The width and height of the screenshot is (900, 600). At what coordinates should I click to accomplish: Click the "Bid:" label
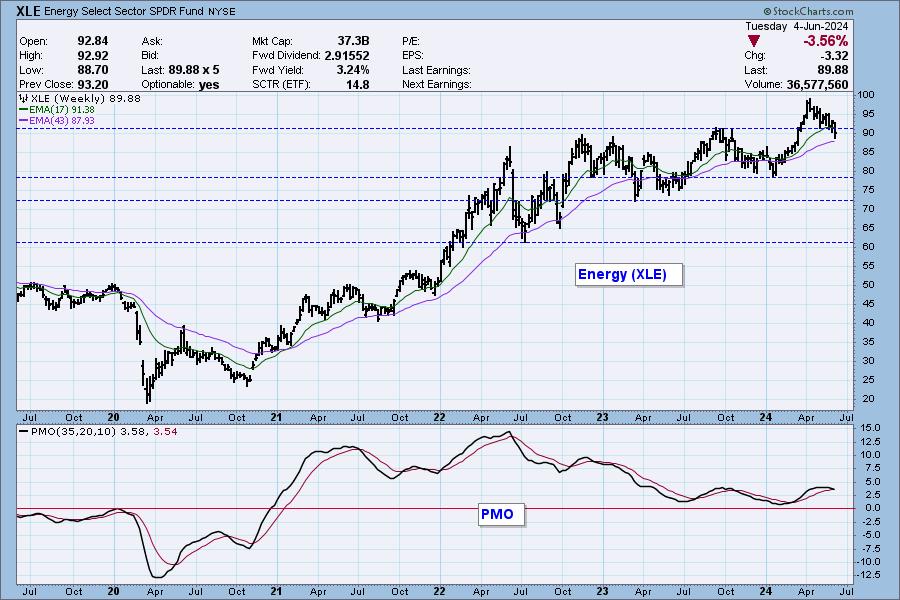(151, 56)
